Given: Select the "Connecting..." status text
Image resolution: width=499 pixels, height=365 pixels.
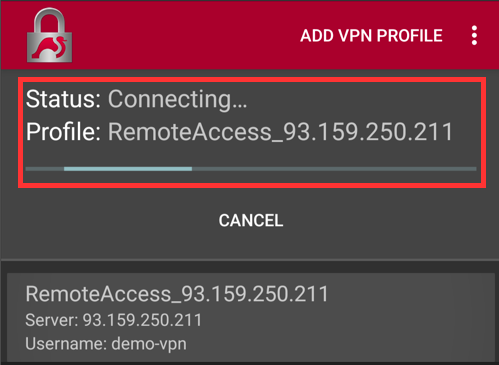Looking at the screenshot, I should tap(177, 100).
